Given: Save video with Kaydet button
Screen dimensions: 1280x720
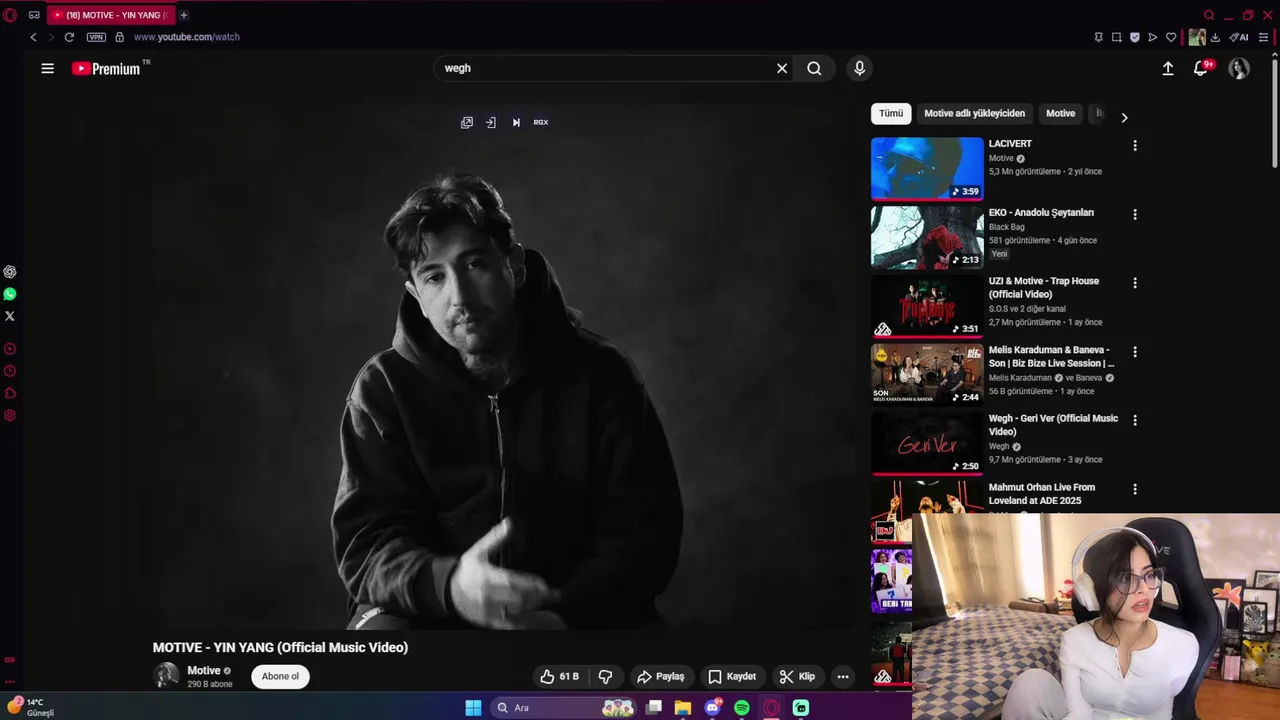Looking at the screenshot, I should (x=732, y=677).
